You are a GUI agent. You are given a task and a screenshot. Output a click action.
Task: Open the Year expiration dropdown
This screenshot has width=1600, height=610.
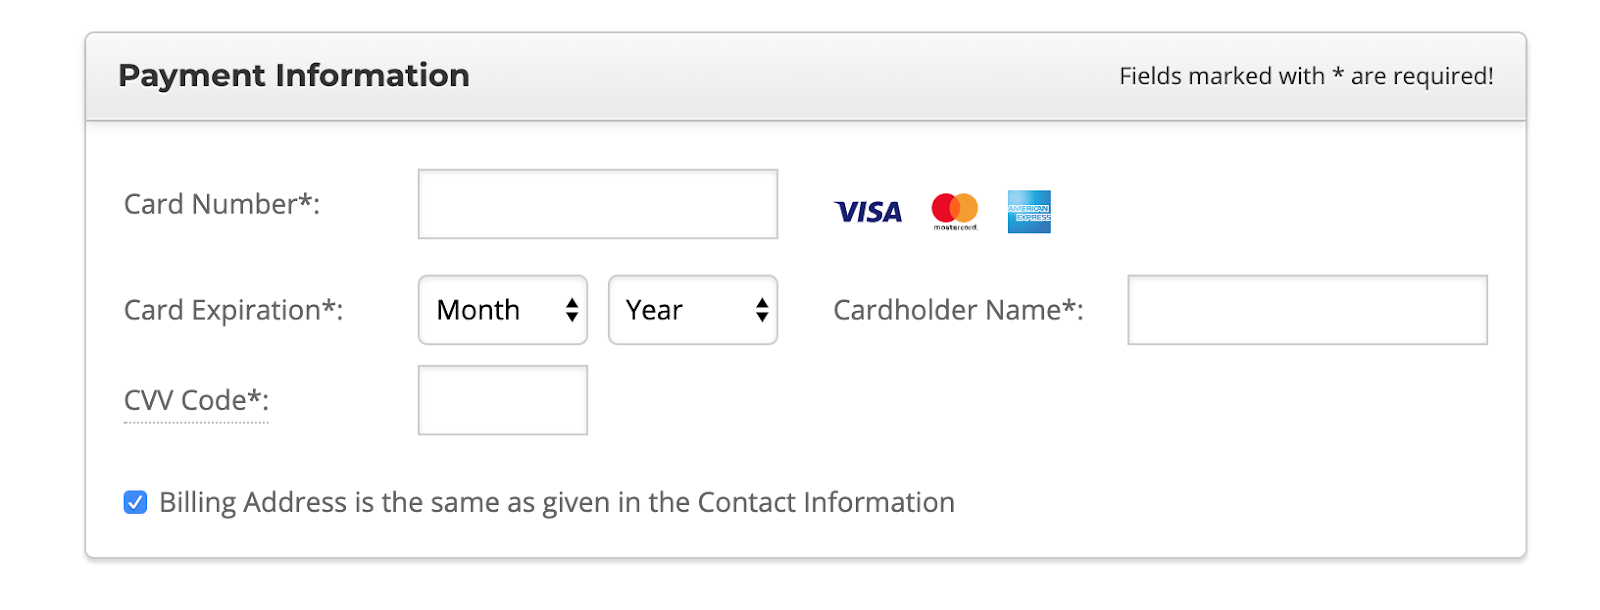(x=693, y=310)
